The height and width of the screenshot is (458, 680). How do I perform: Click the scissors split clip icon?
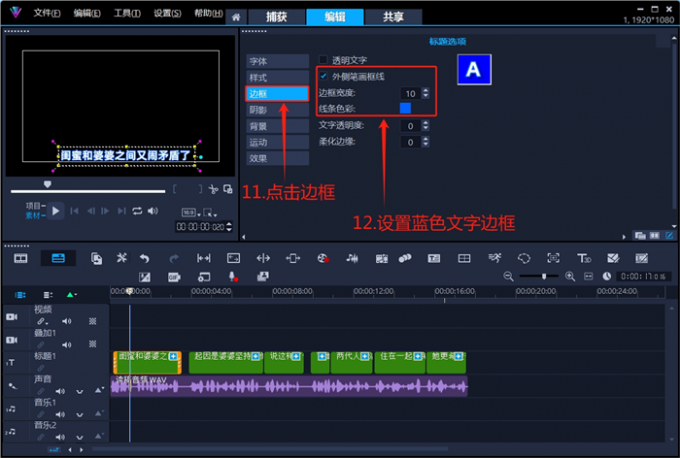pyautogui.click(x=213, y=189)
